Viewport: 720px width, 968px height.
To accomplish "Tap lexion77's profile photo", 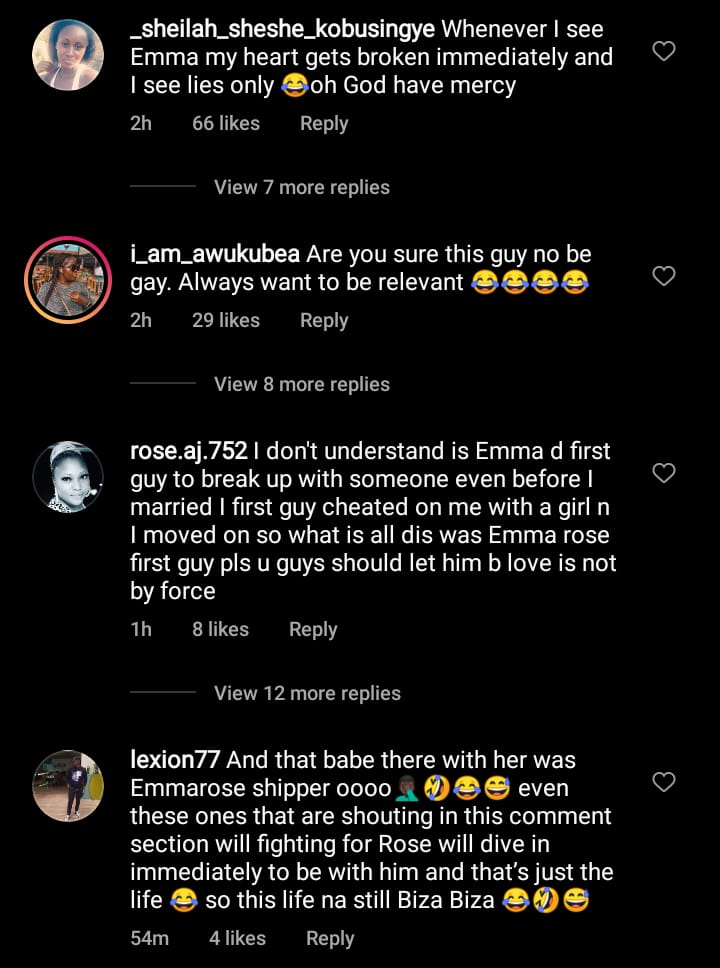I will point(68,785).
